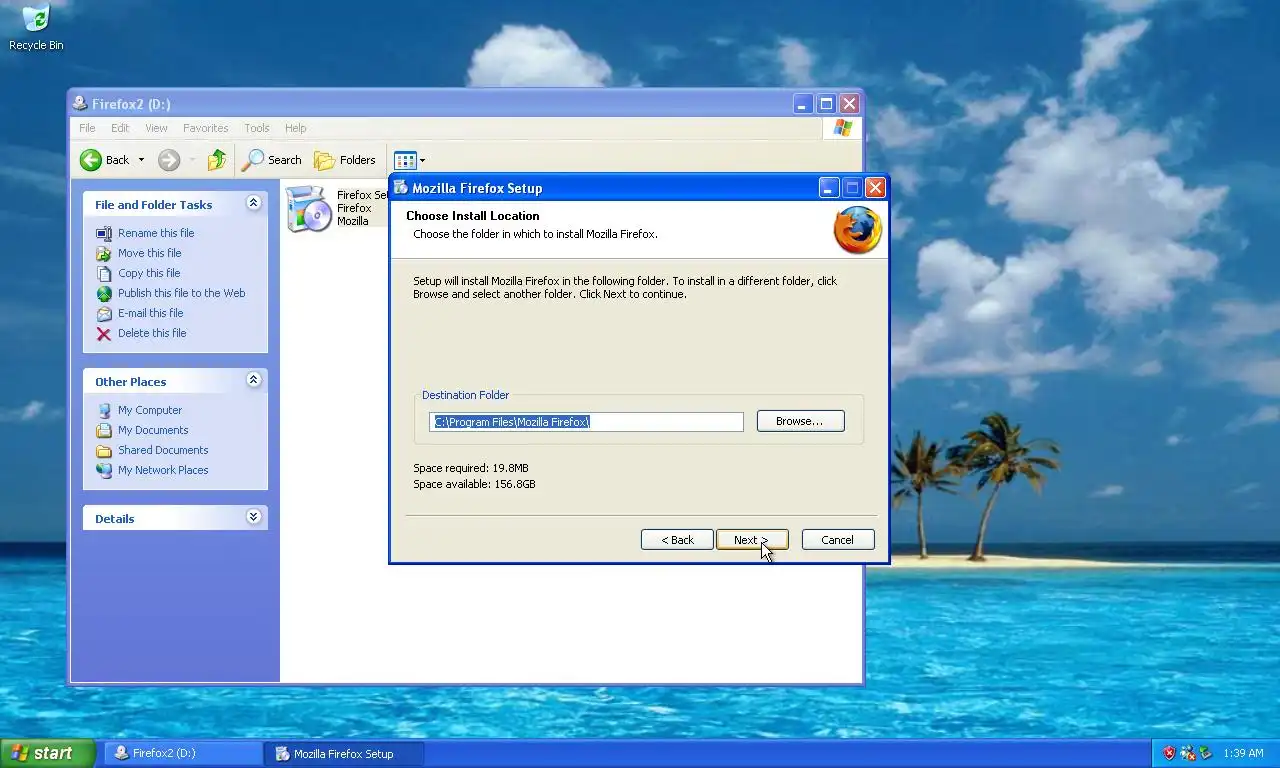This screenshot has width=1280, height=768.
Task: Click the My Documents folder icon
Action: [x=104, y=430]
